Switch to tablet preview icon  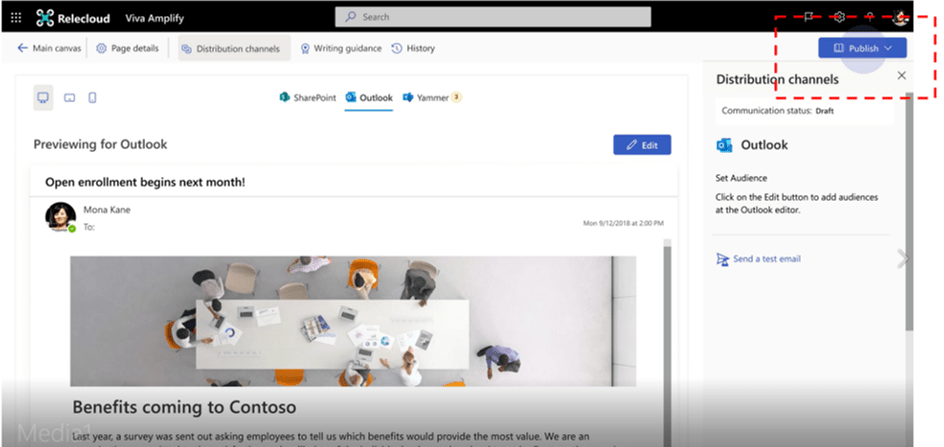(x=69, y=98)
